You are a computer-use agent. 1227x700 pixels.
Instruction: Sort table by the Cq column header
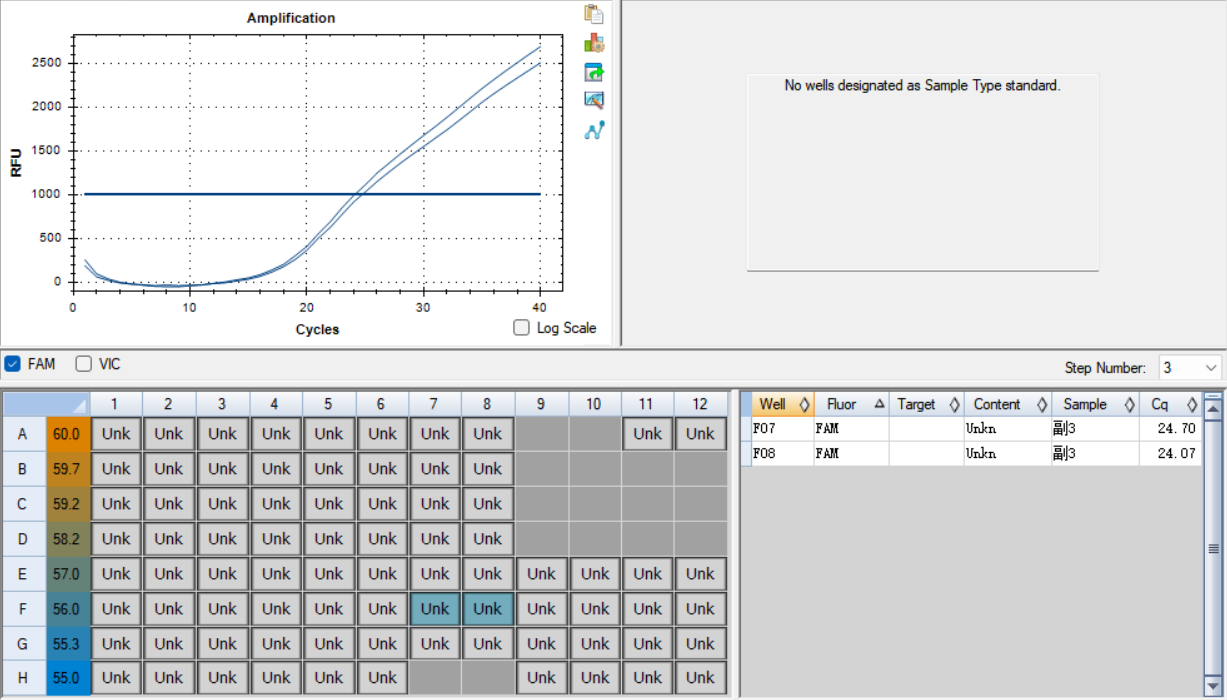click(1171, 404)
